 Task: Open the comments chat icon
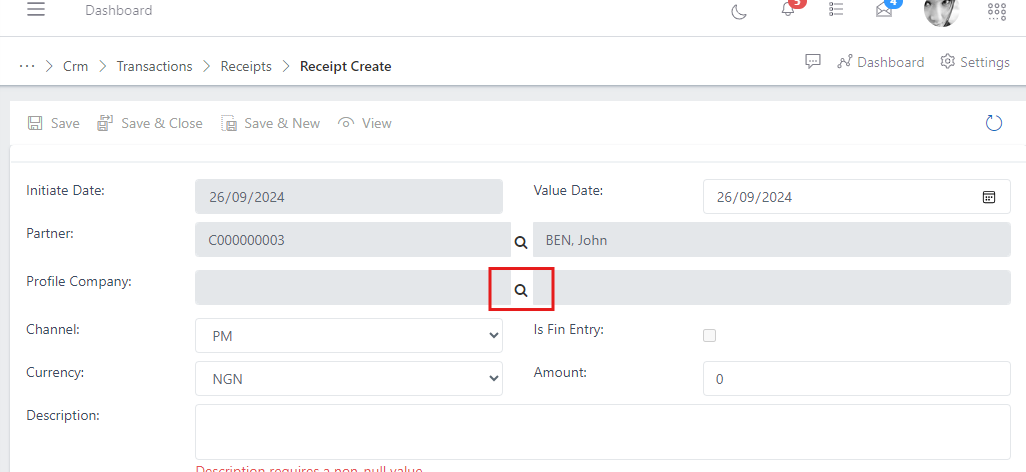coord(813,62)
